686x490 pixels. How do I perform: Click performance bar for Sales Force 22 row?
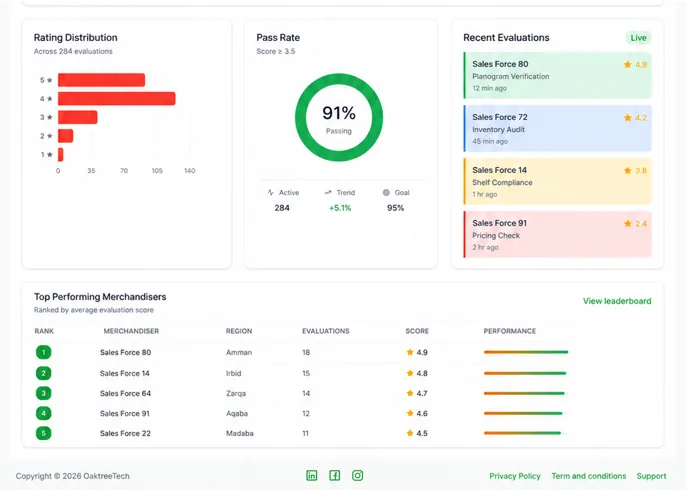[x=522, y=433]
